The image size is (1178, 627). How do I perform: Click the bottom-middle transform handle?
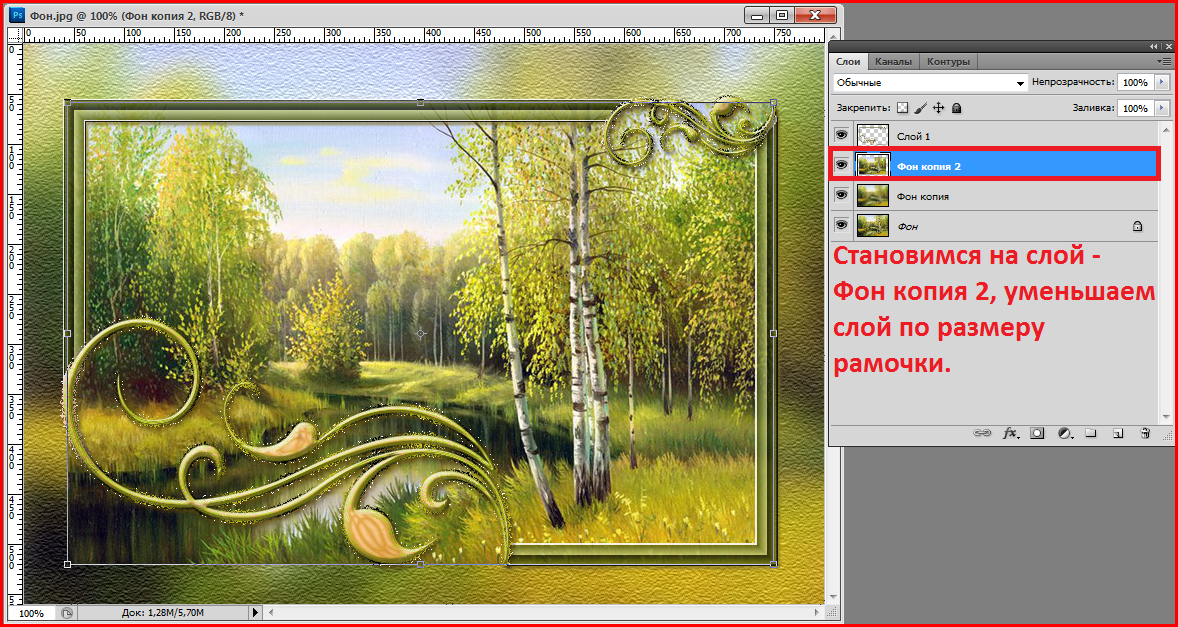[x=421, y=564]
